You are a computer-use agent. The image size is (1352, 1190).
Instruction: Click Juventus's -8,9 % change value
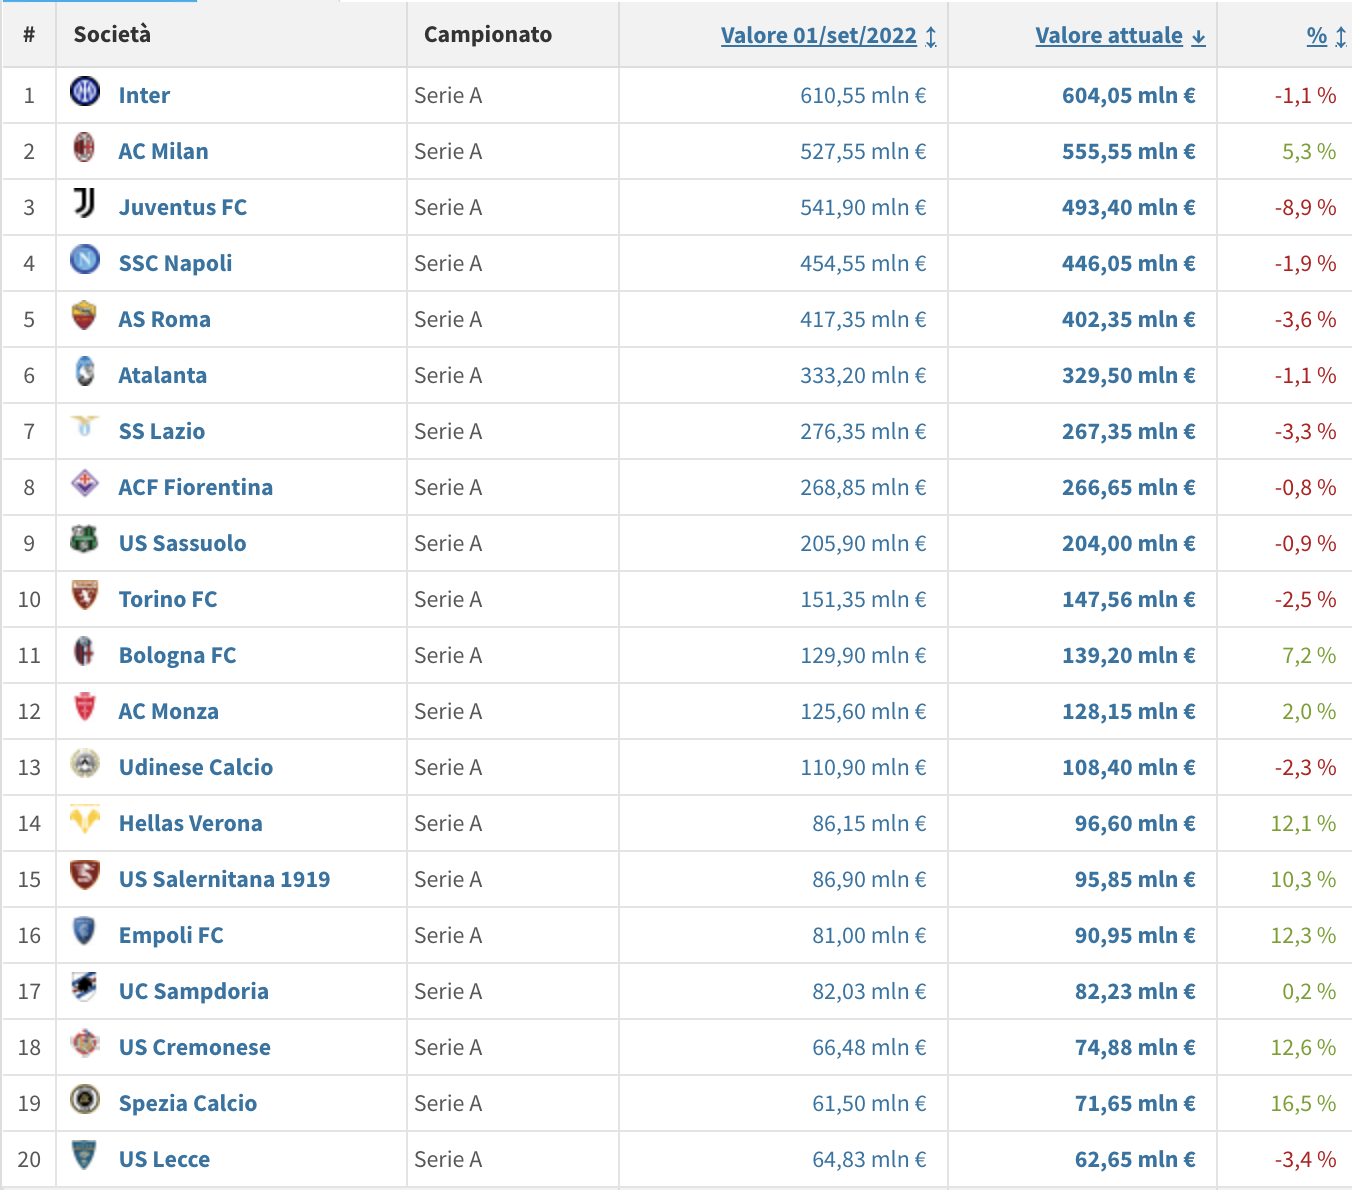coord(1306,207)
